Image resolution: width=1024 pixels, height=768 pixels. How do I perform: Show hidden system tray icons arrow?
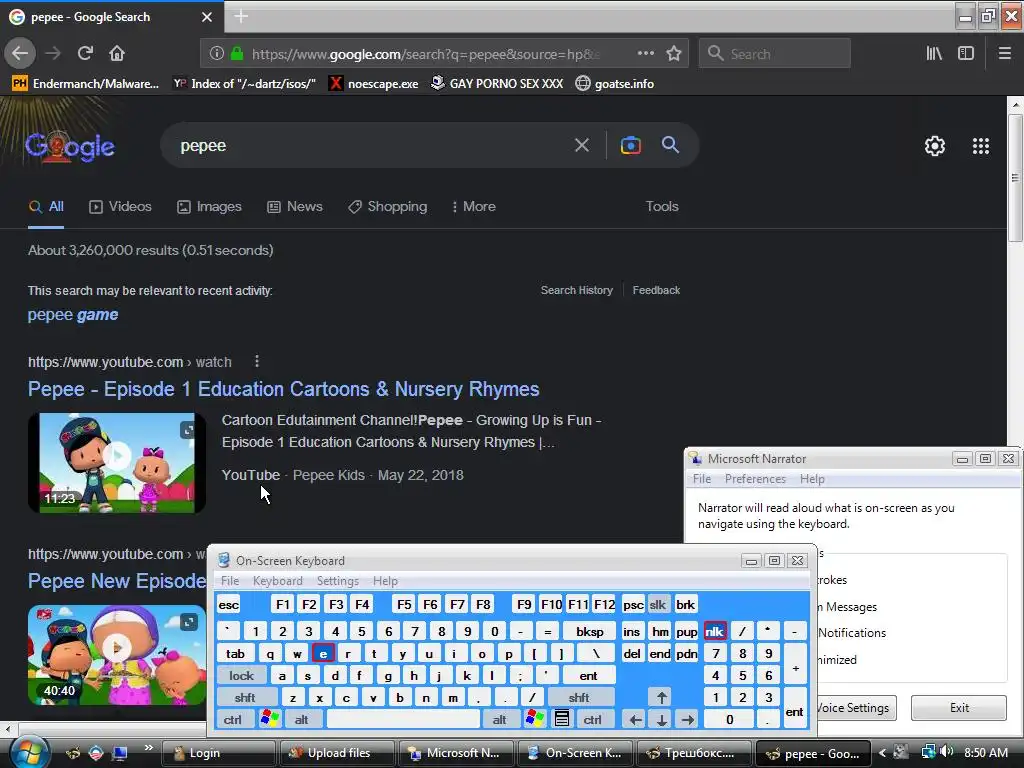click(x=882, y=753)
